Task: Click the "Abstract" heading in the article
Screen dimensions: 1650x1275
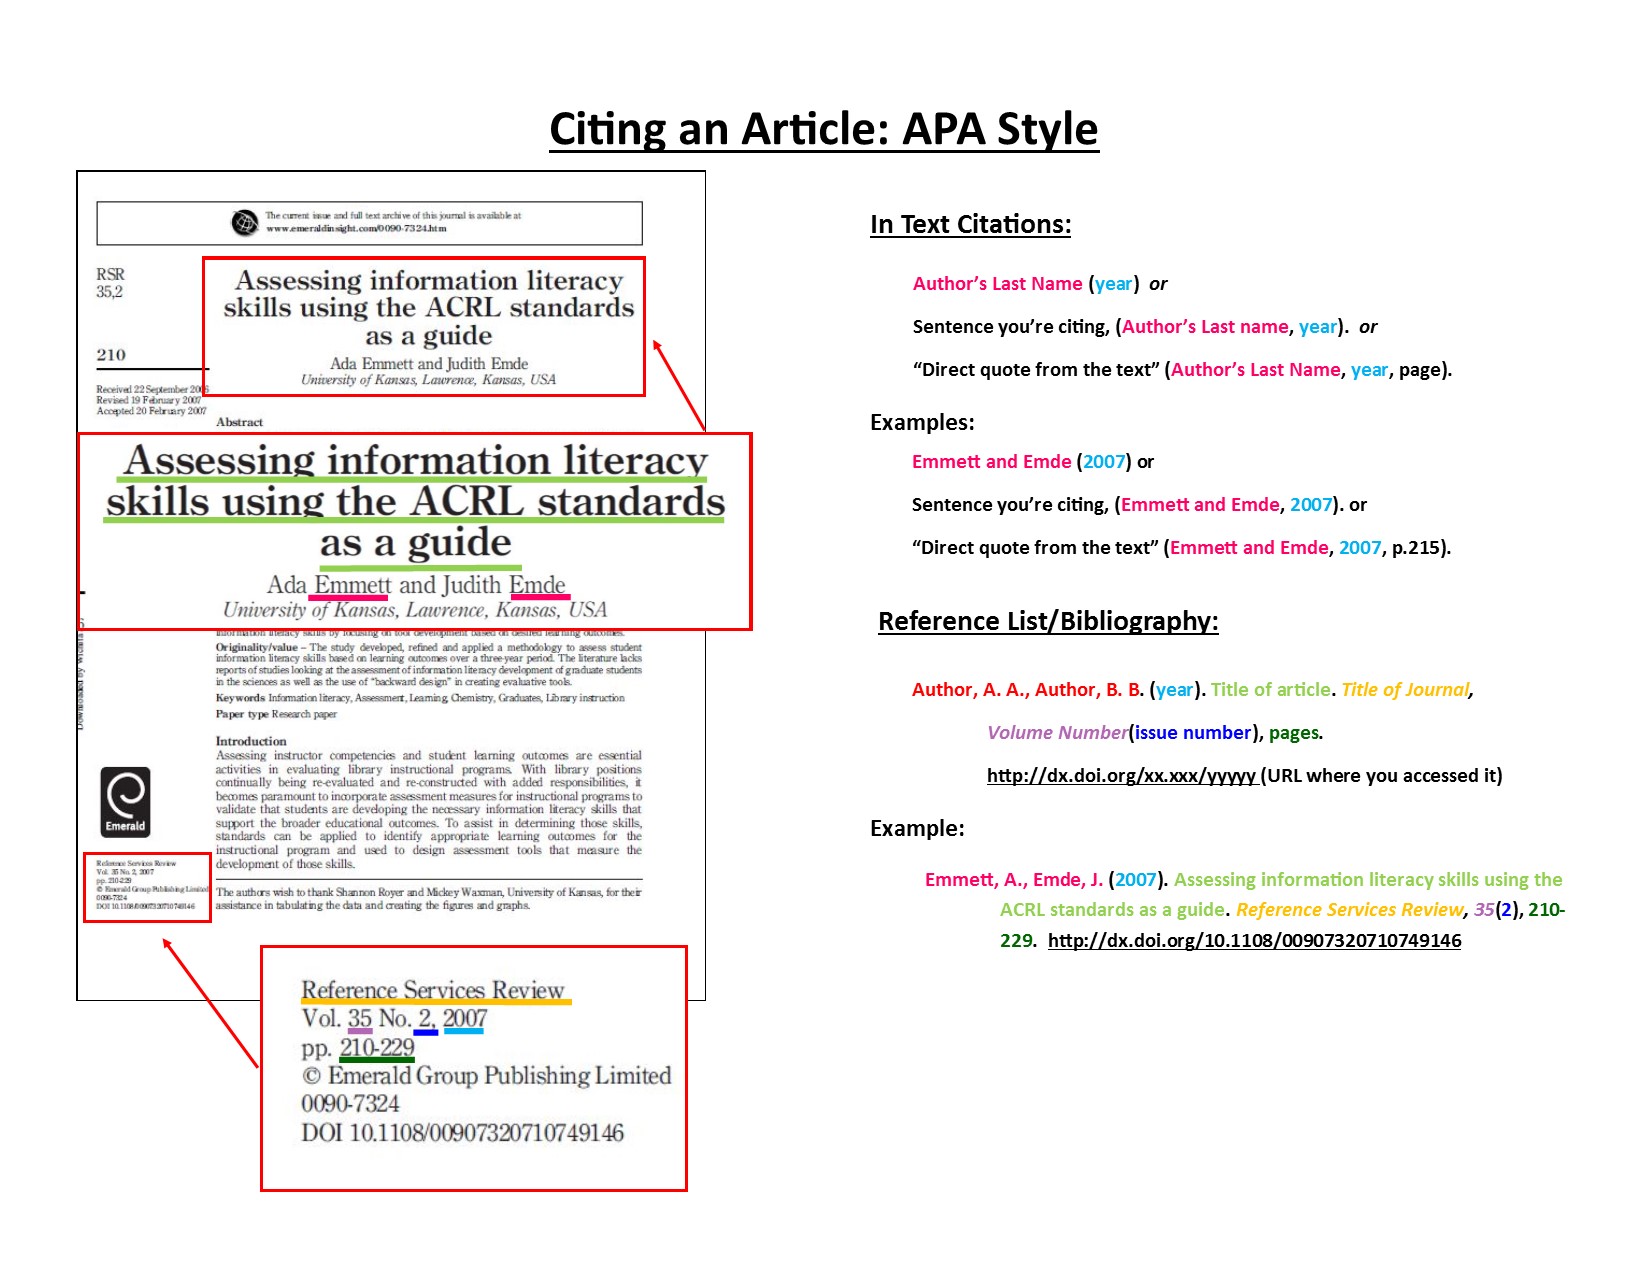Action: [239, 422]
